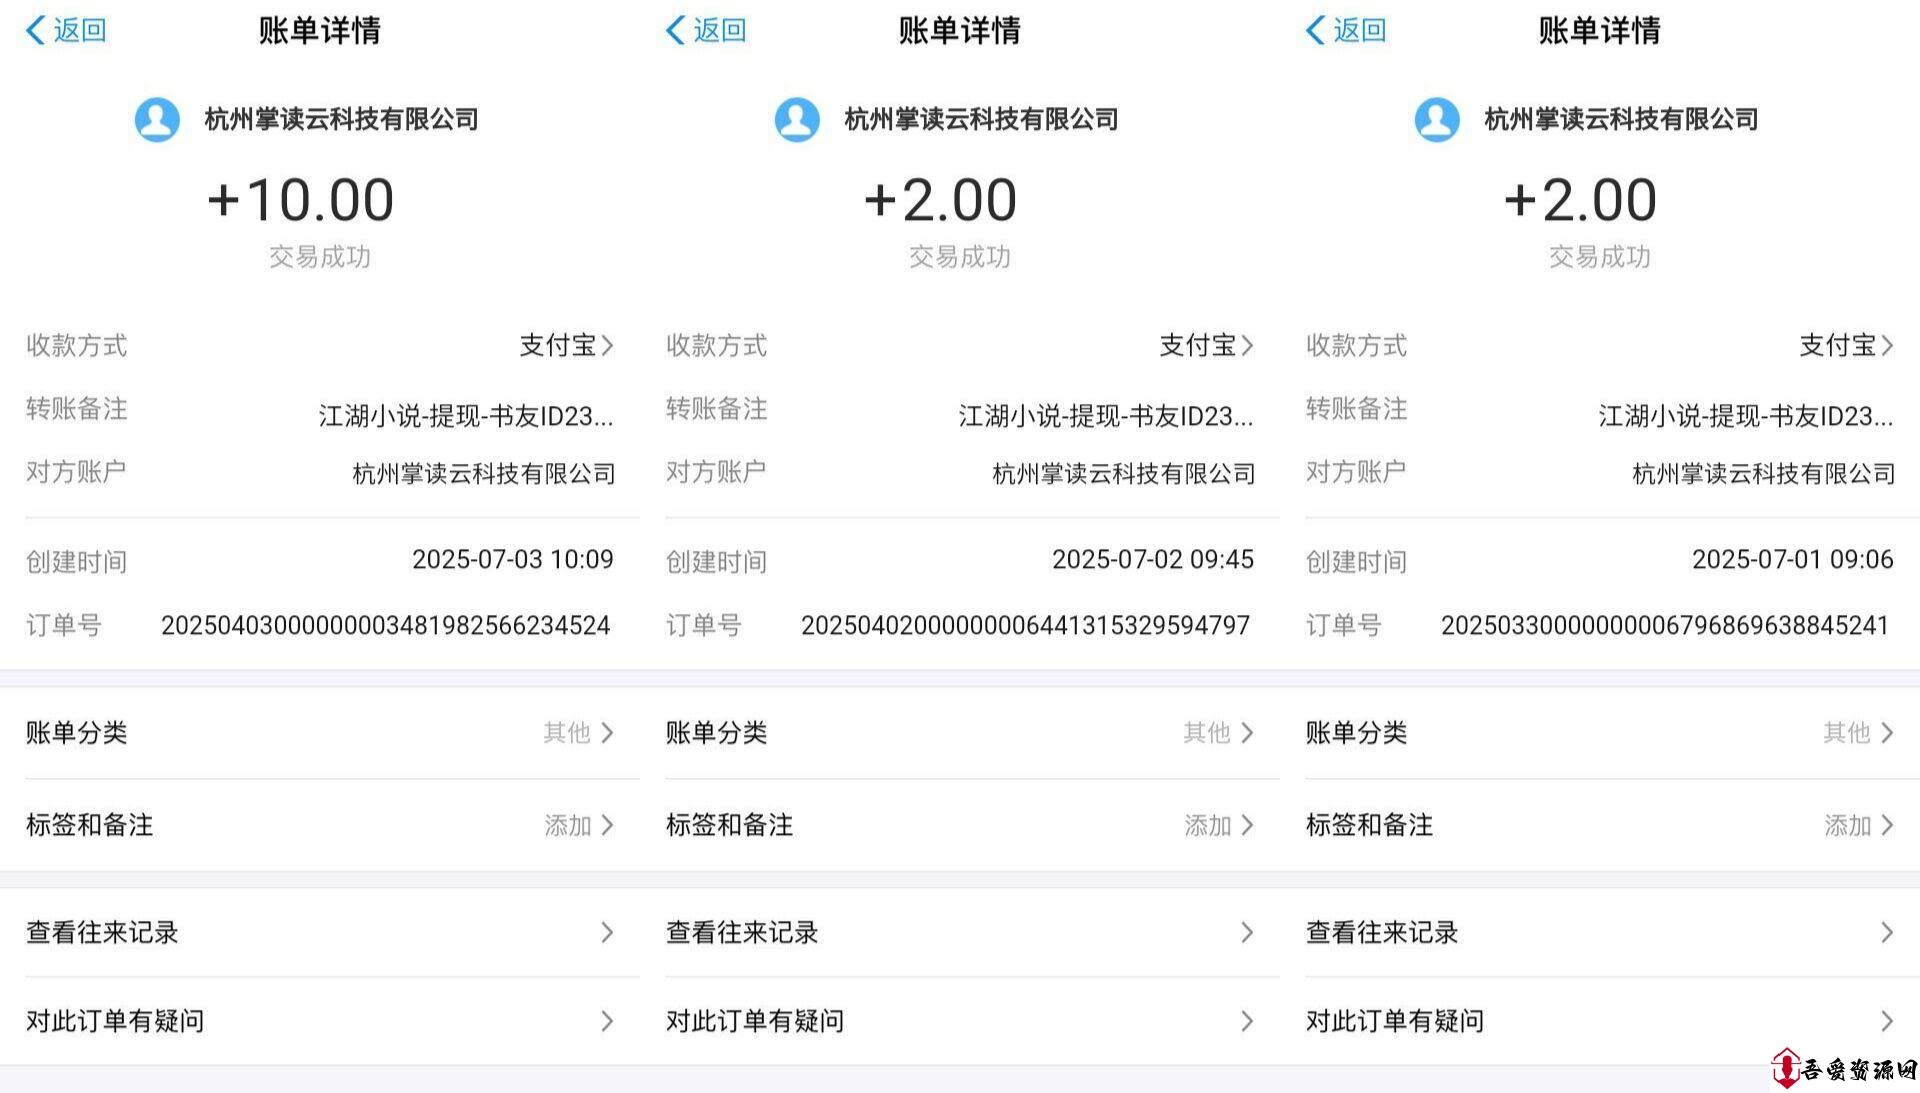Select the transfer note on the 07-01 bill
Viewport: 1920px width, 1093px height.
pyautogui.click(x=1746, y=416)
